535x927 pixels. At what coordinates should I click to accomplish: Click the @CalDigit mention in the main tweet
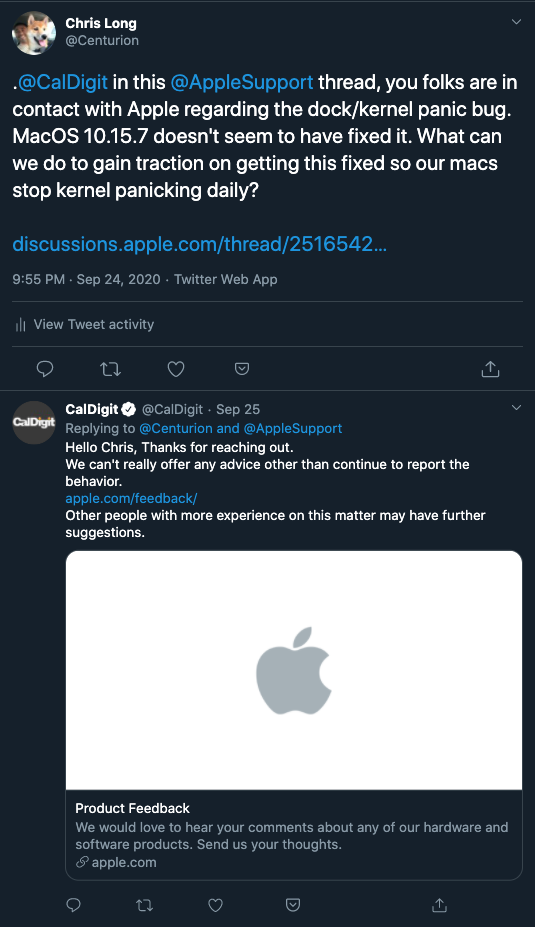coord(63,82)
